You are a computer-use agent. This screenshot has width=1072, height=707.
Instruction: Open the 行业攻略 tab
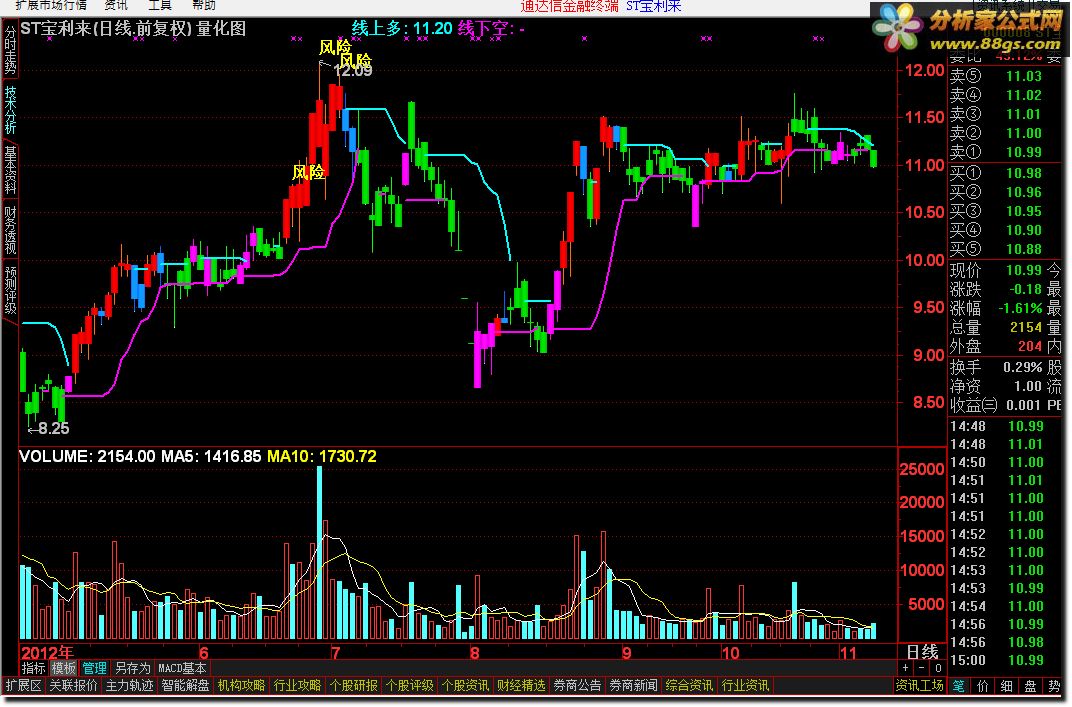pos(297,685)
